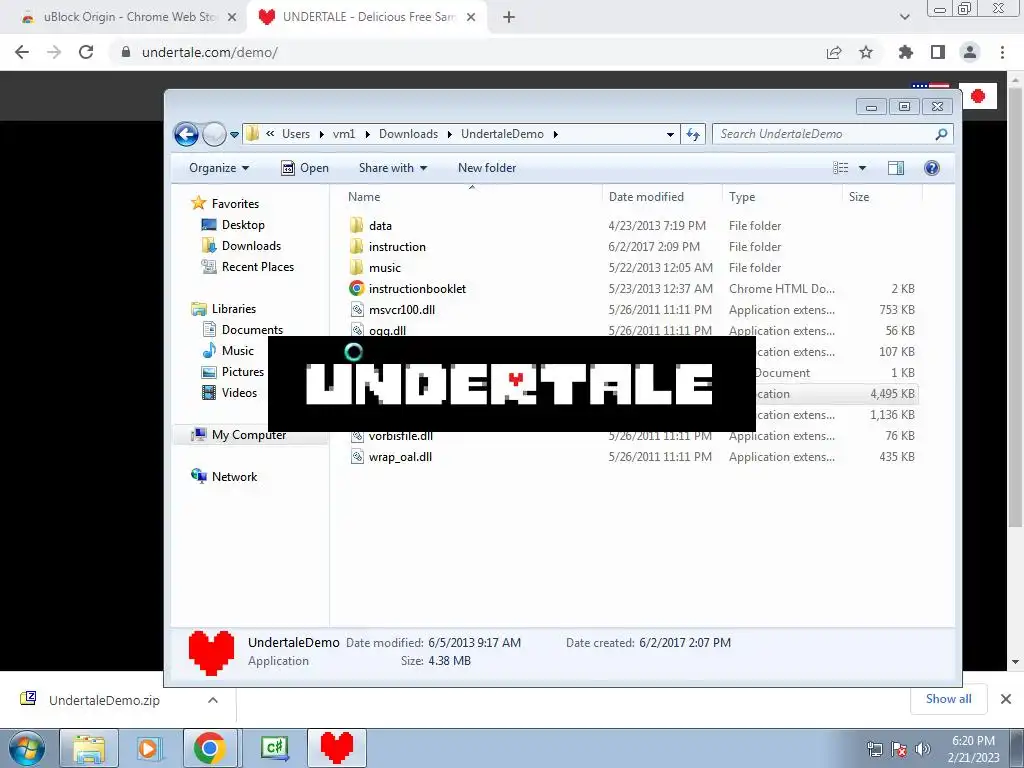Screen dimensions: 1024x768
Task: Open the Share with menu
Action: (392, 168)
